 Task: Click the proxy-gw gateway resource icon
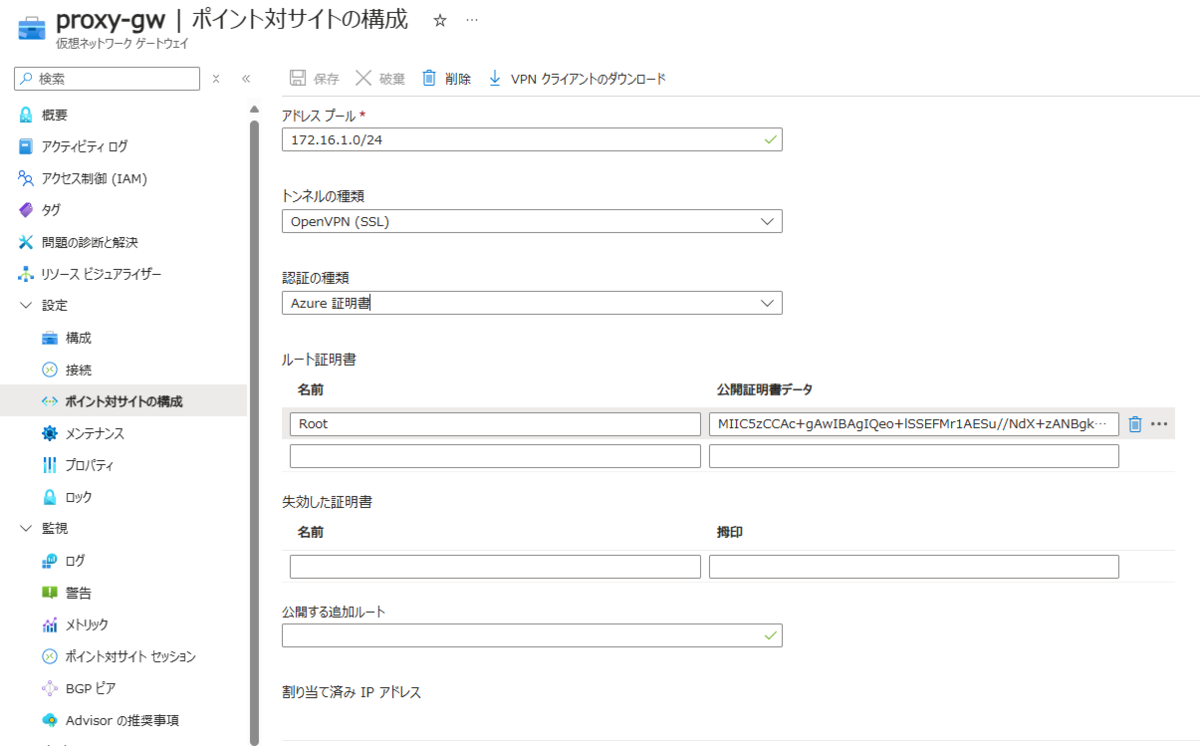32,27
